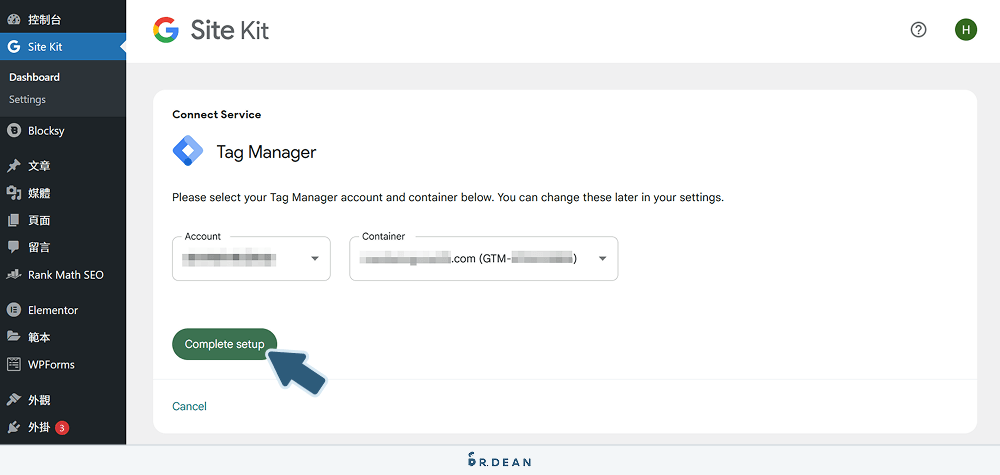Click the 控制台 dashboard gauge icon
1000x475 pixels.
14,19
